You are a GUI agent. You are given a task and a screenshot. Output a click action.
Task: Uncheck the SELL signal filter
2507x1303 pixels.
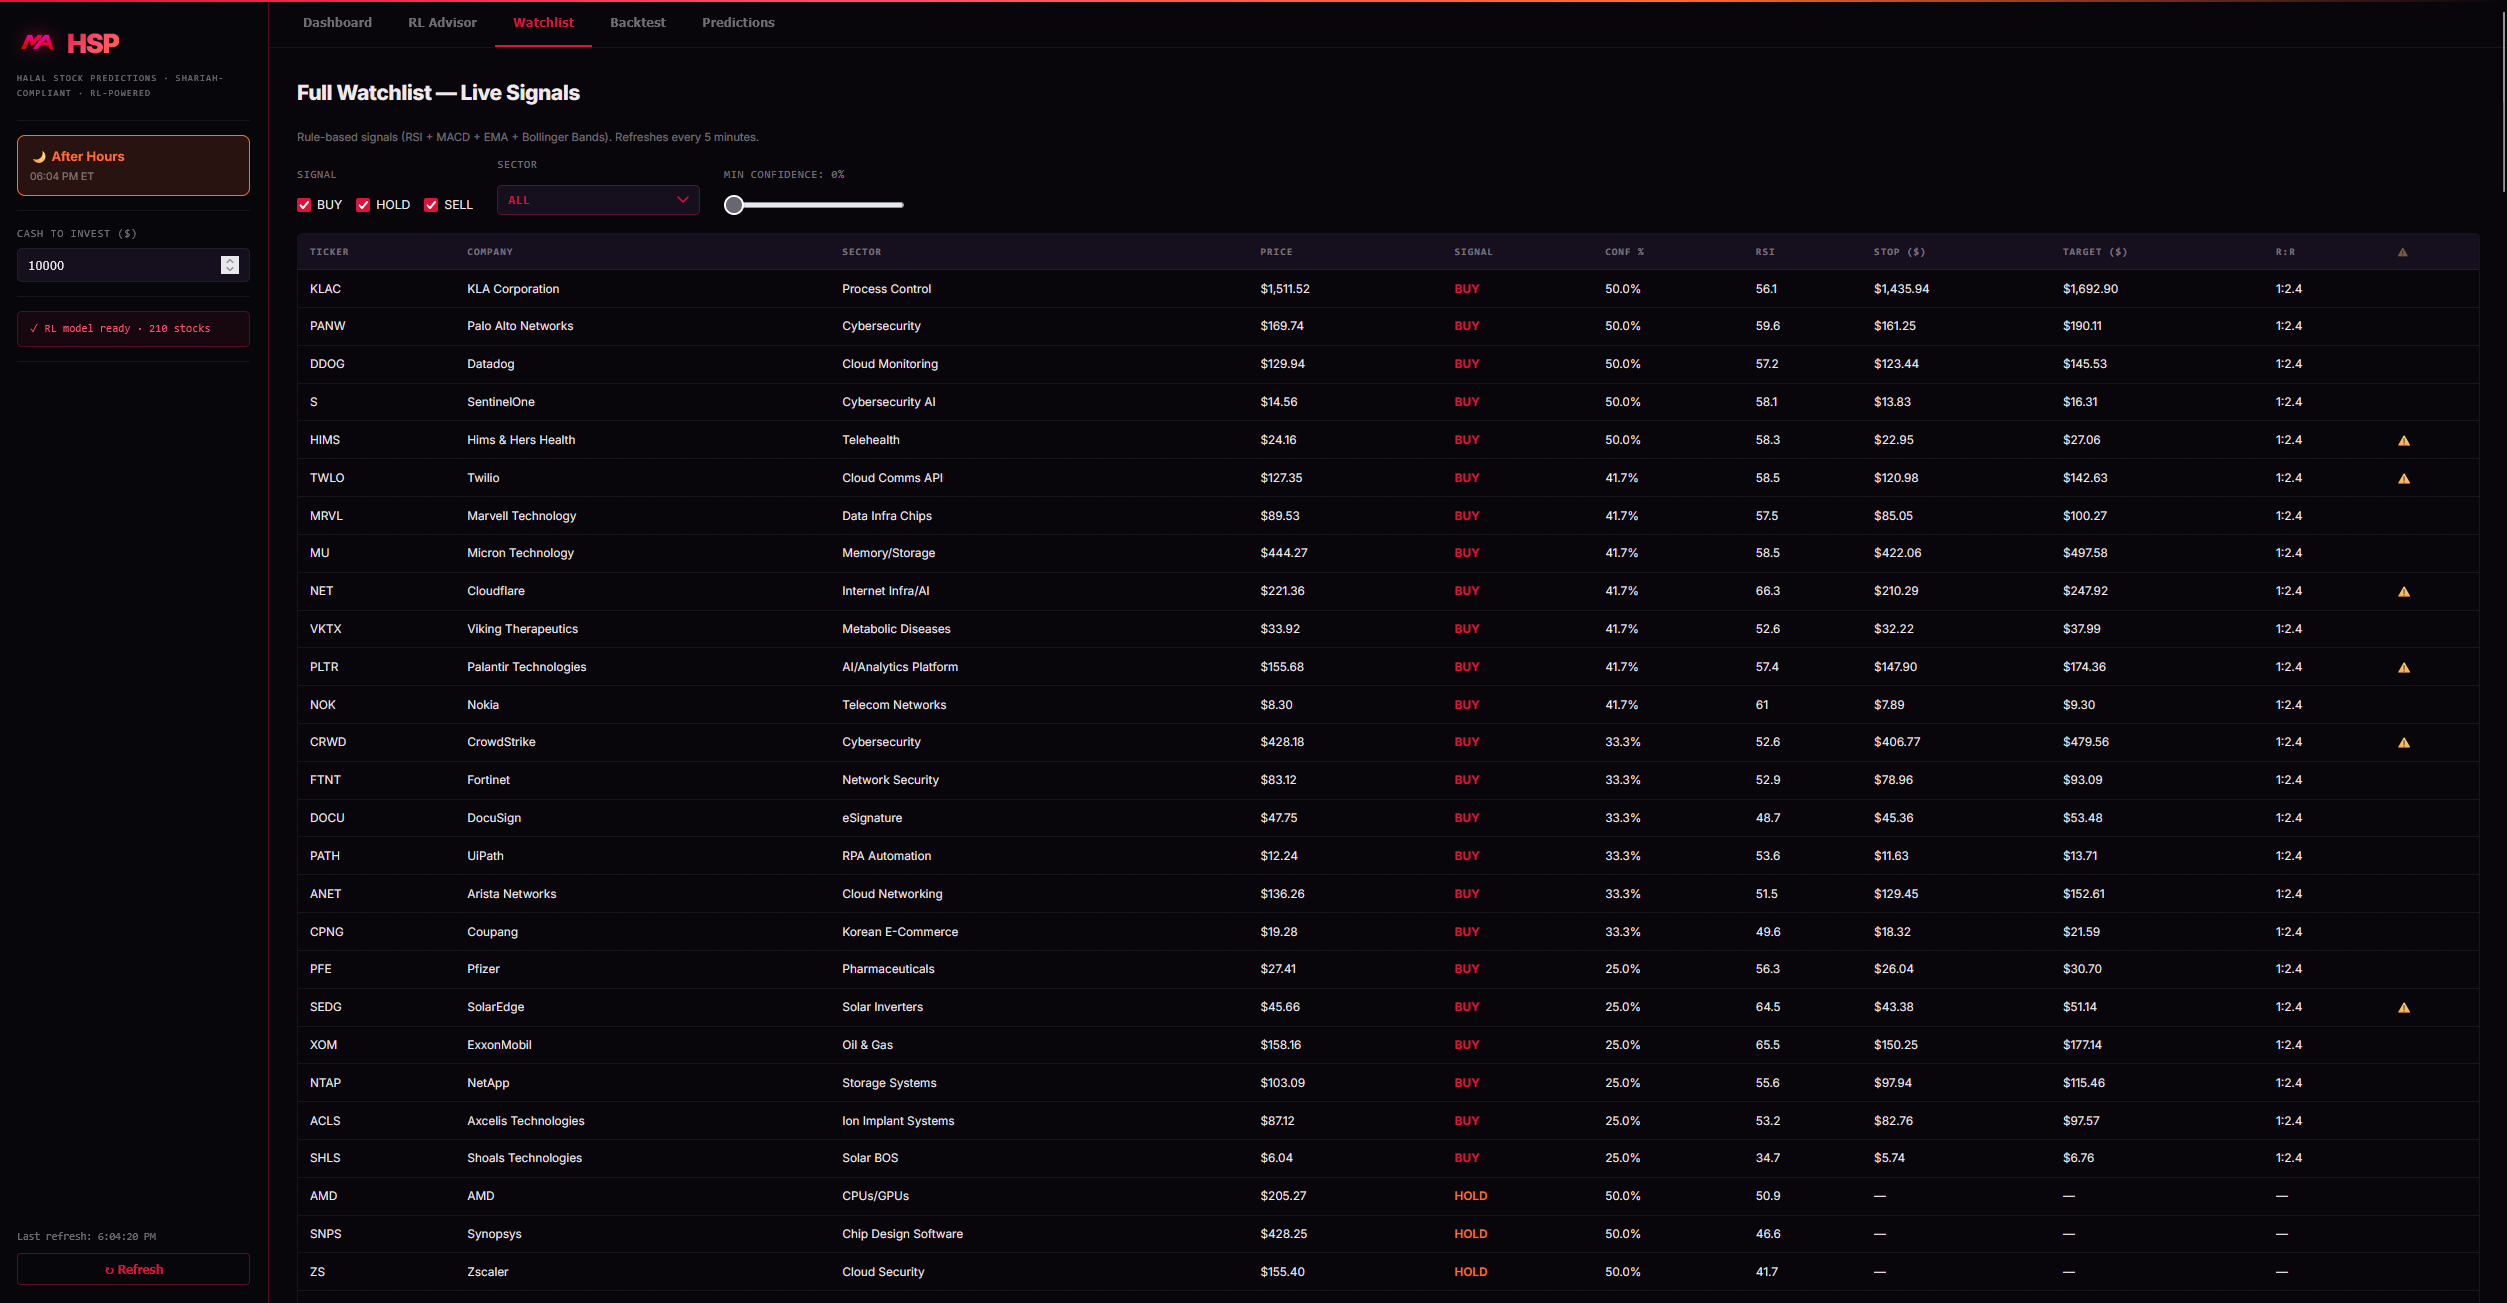pos(431,204)
